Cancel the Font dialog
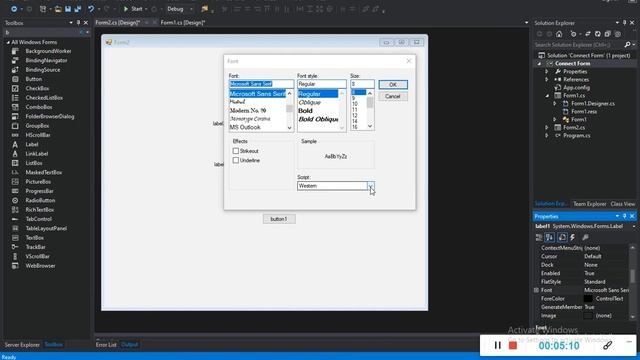640x360 pixels. pos(393,96)
